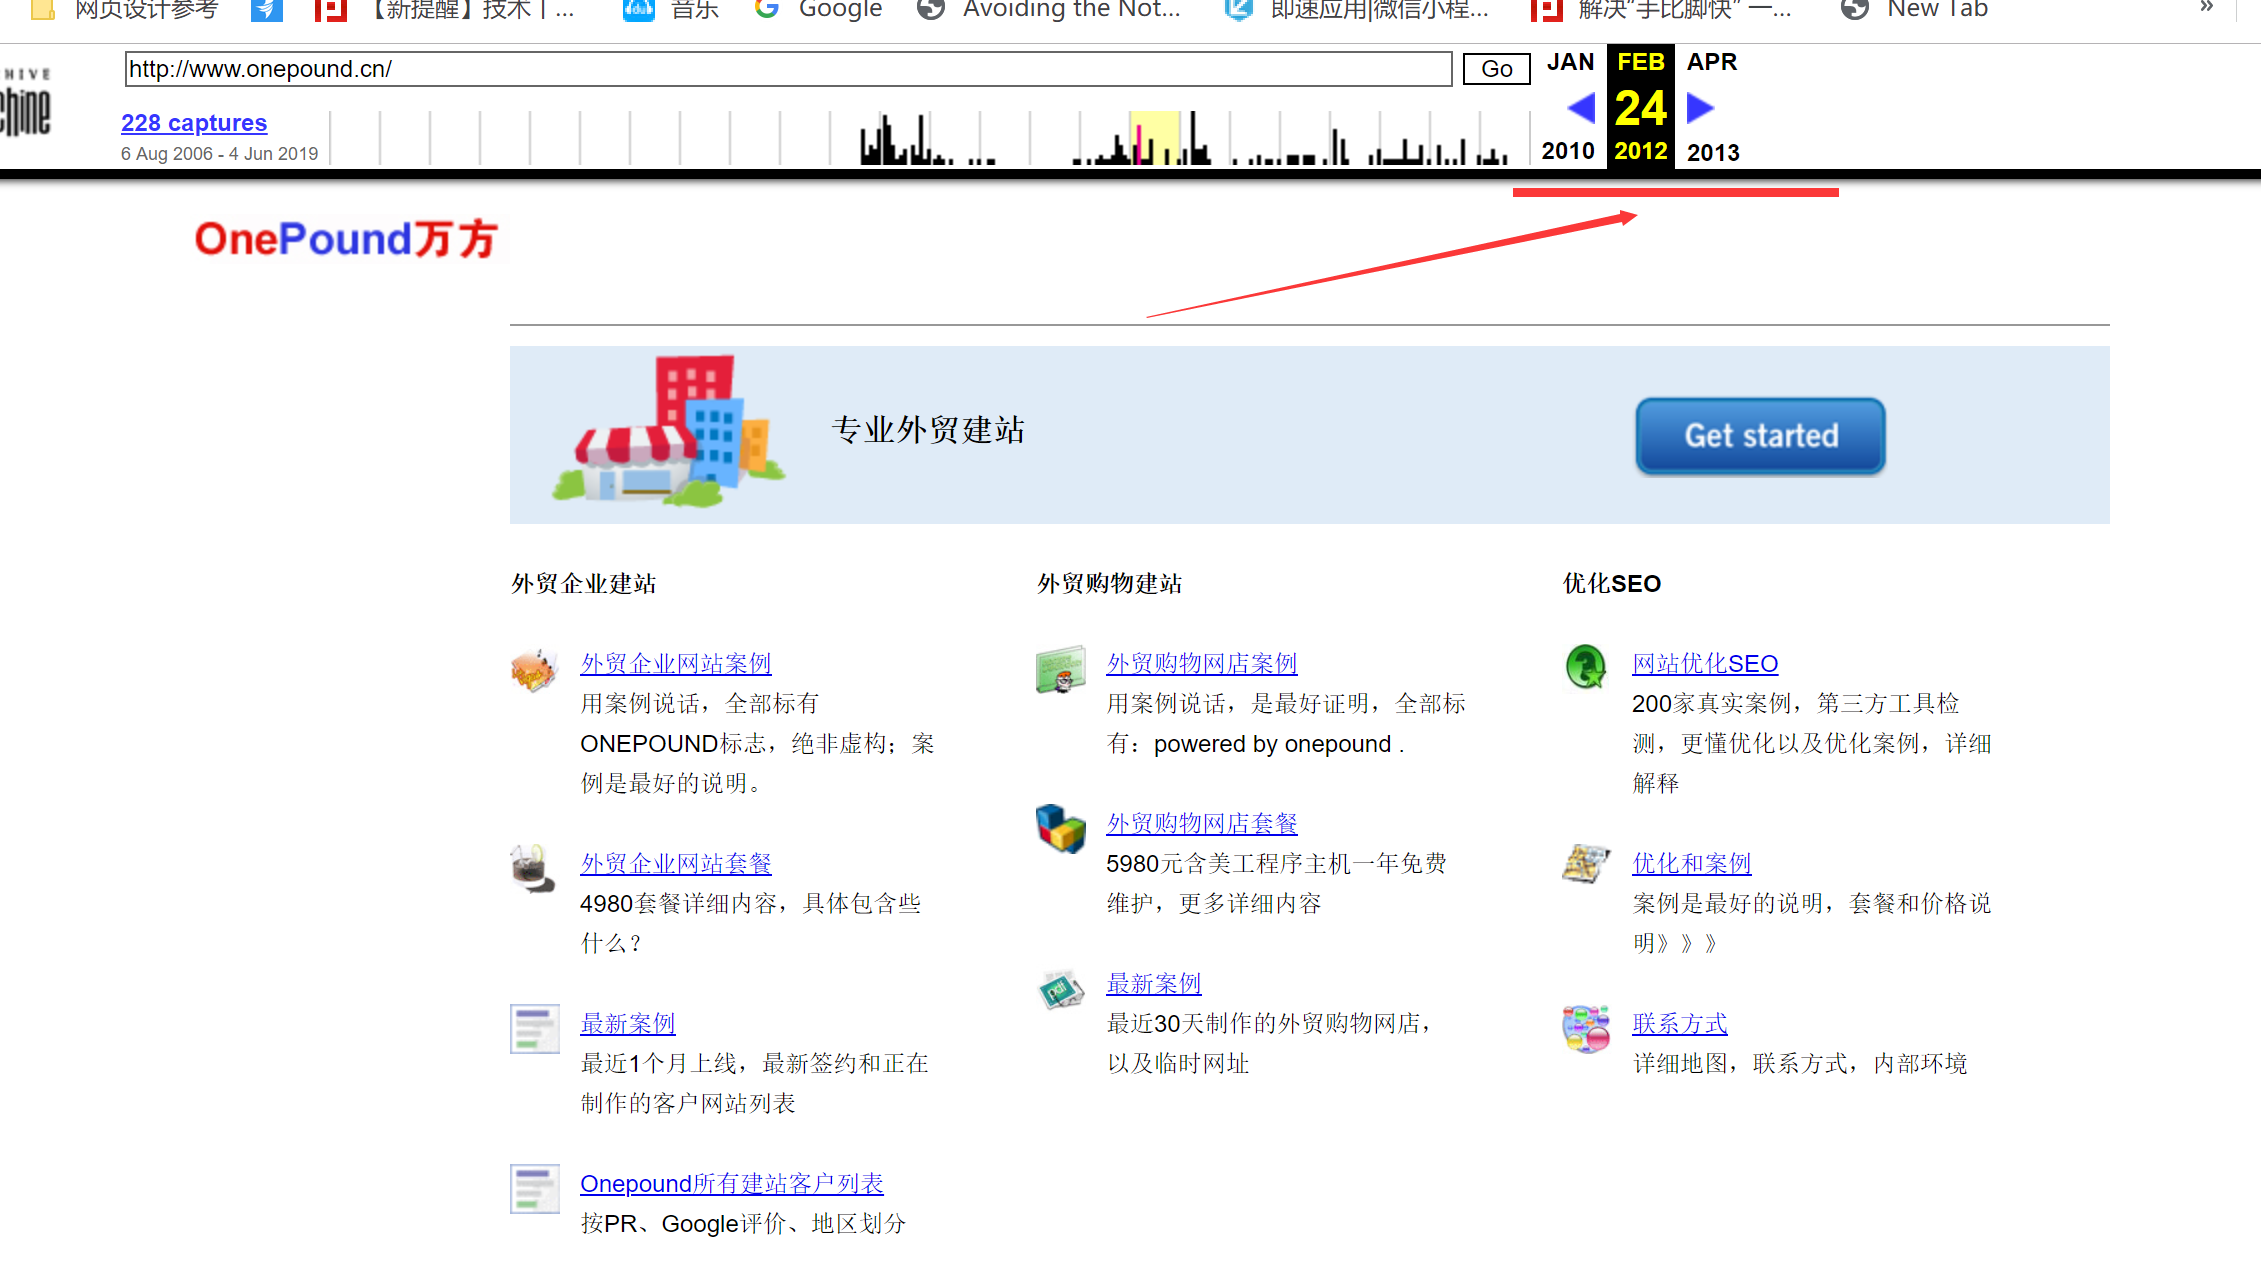
Task: Click the cube icon beside 外贸购物网店套餐
Action: tap(1061, 829)
